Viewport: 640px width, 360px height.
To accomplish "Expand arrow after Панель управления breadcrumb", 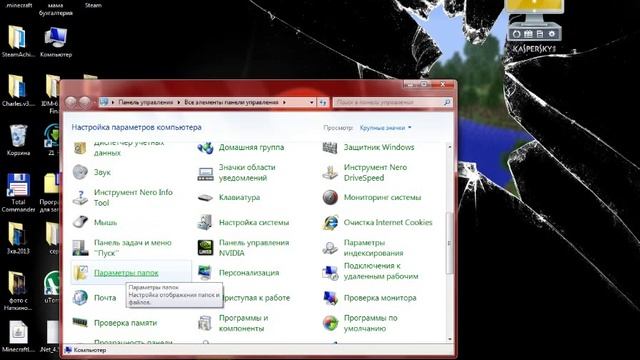I will click(179, 102).
